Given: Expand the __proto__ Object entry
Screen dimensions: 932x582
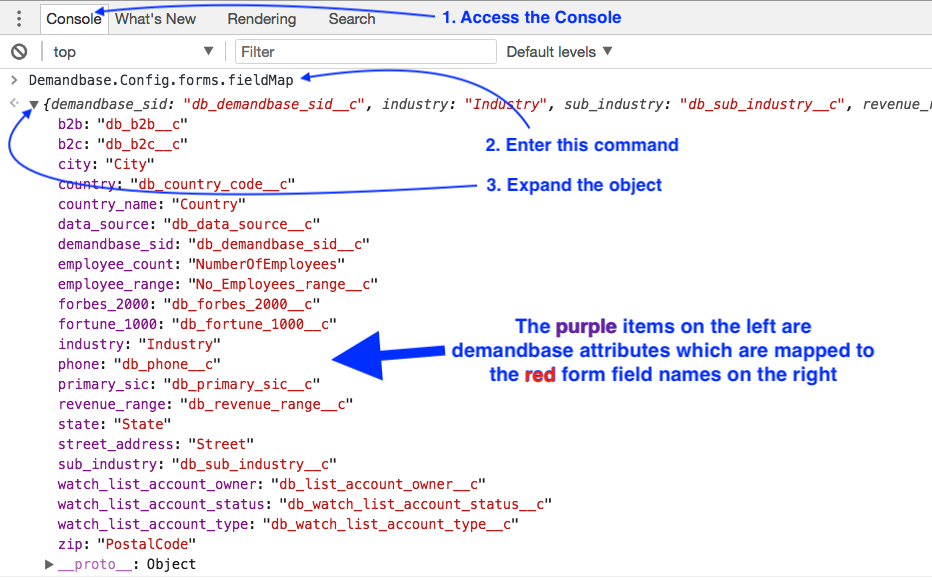Looking at the screenshot, I should [x=49, y=564].
